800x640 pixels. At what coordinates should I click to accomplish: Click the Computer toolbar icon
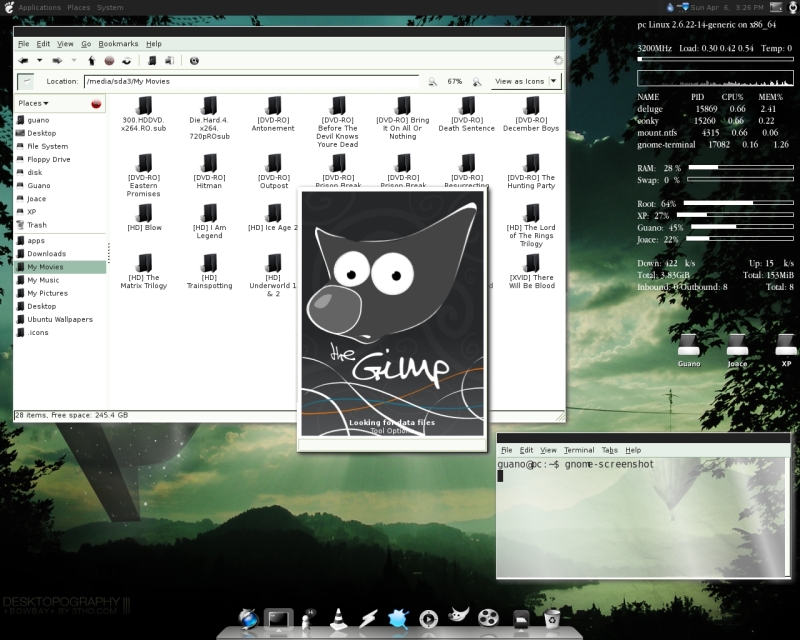[x=169, y=61]
